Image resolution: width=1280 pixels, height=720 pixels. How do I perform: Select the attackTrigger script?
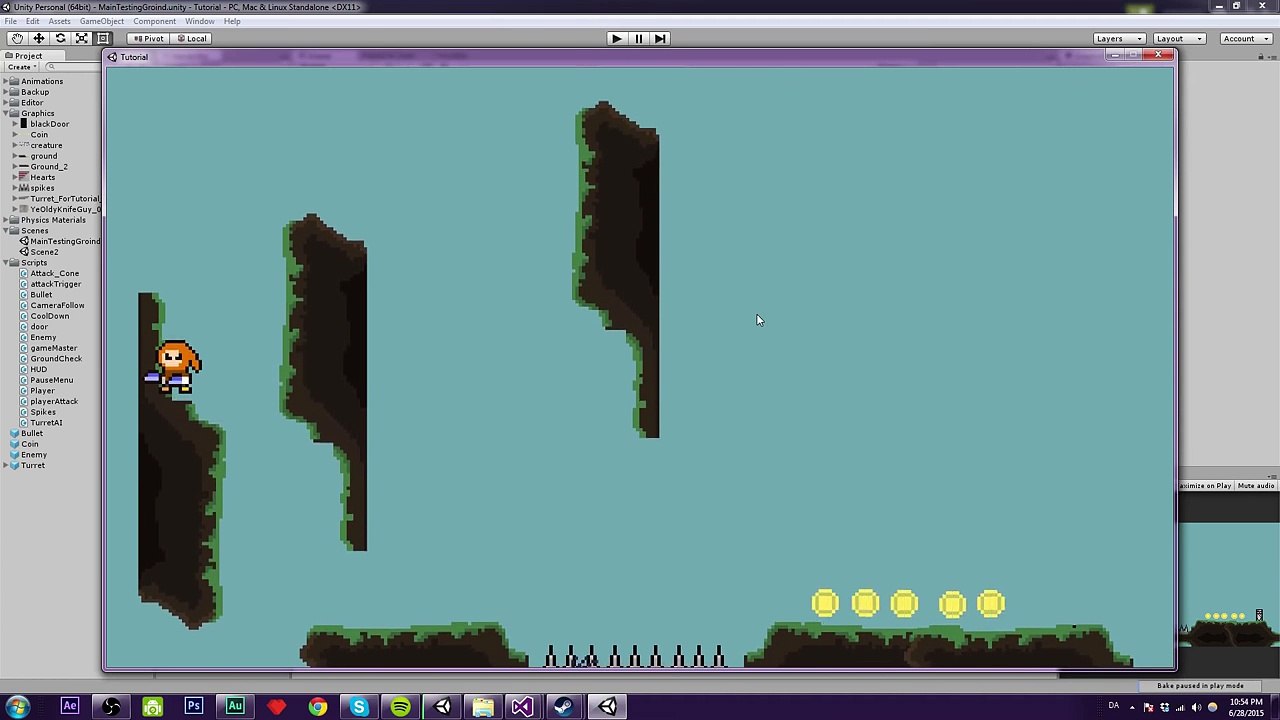pos(50,284)
